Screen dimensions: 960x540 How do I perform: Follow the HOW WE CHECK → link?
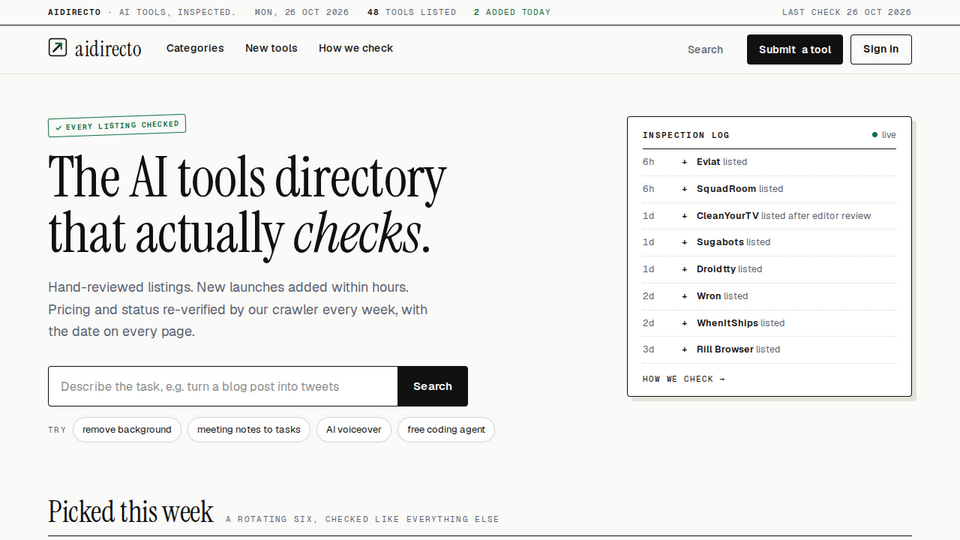coord(683,379)
